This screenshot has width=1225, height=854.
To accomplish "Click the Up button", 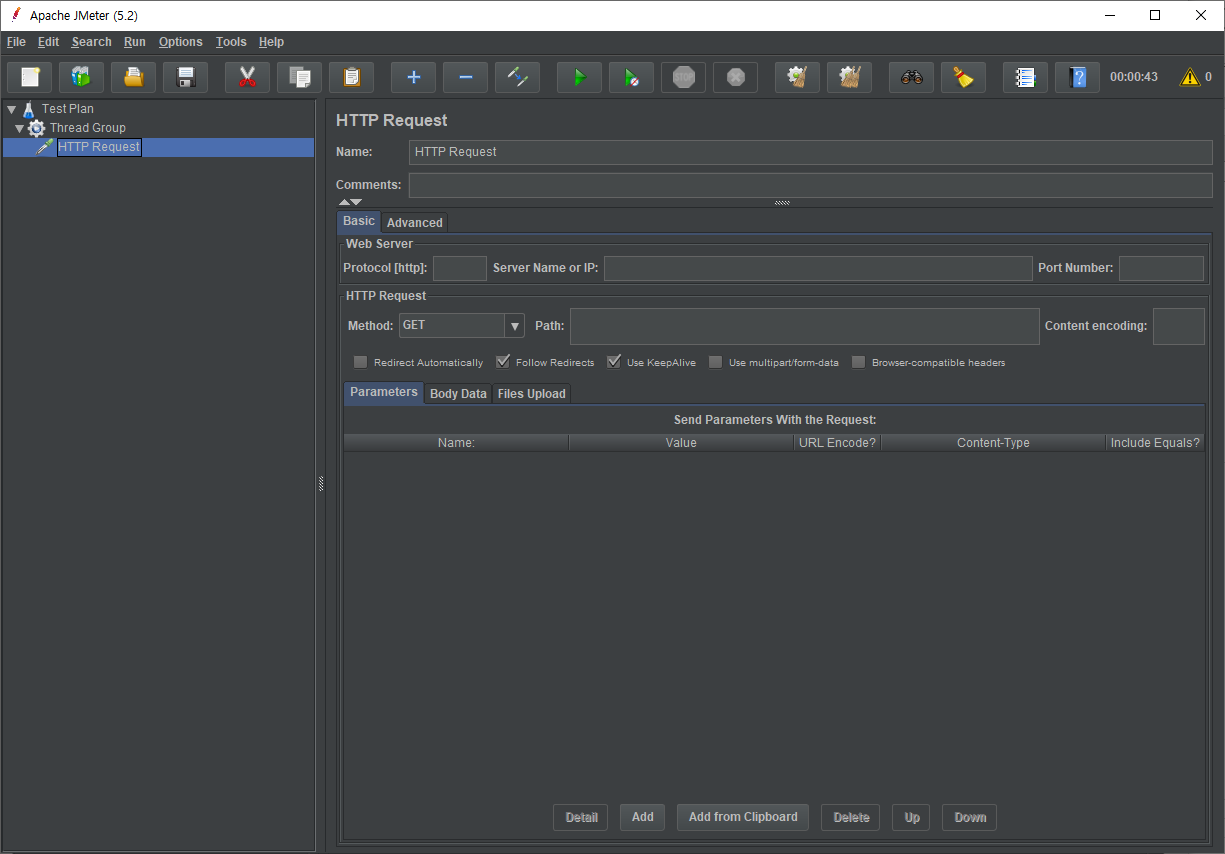I will tap(912, 817).
